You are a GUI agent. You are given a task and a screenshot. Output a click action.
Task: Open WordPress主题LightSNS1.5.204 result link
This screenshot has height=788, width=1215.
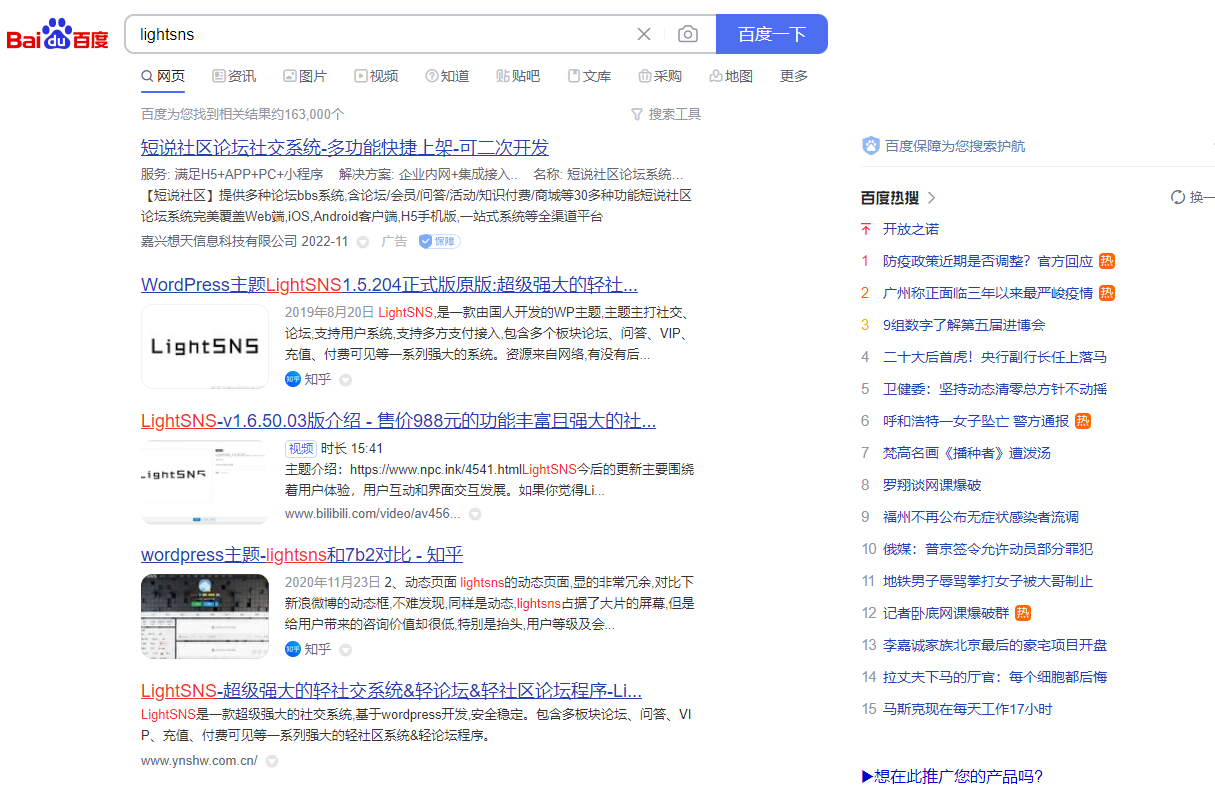click(389, 285)
